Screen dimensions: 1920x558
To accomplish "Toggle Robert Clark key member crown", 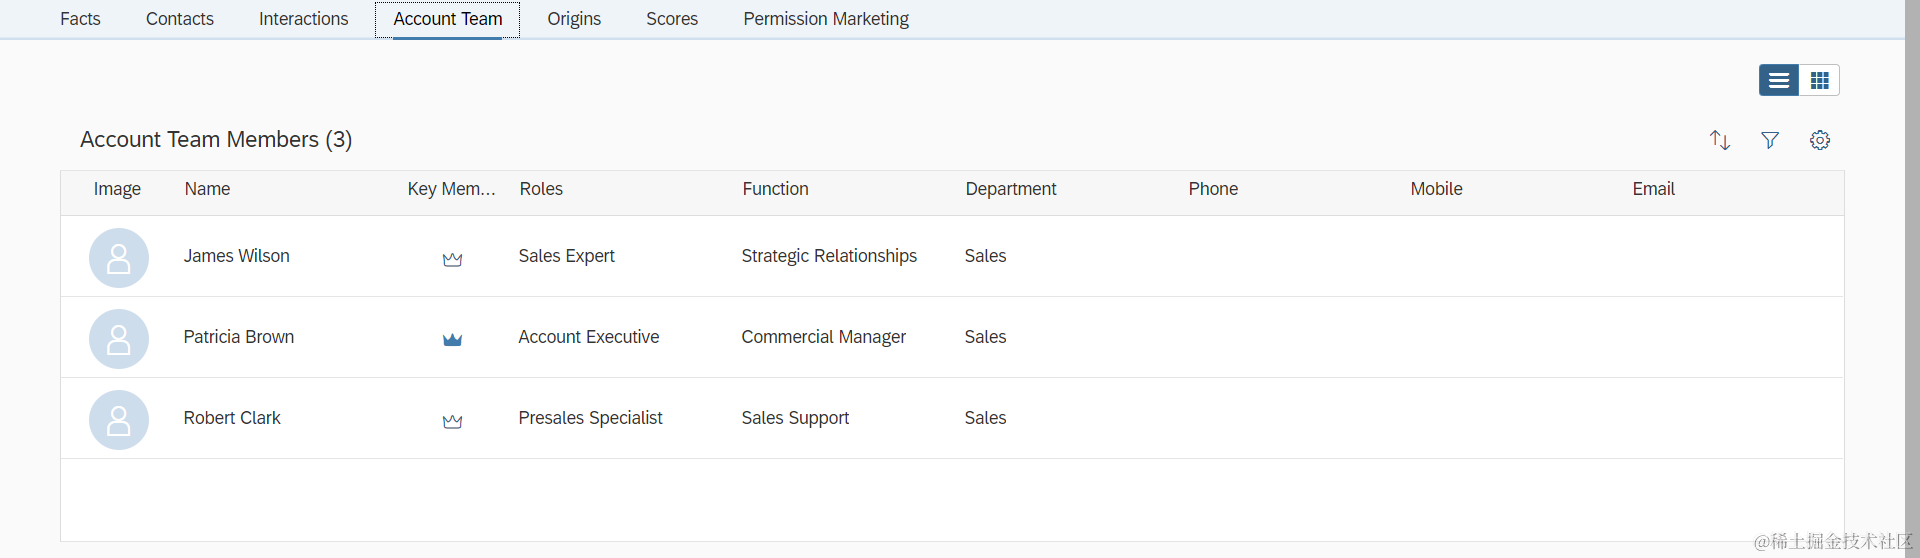I will pos(452,421).
